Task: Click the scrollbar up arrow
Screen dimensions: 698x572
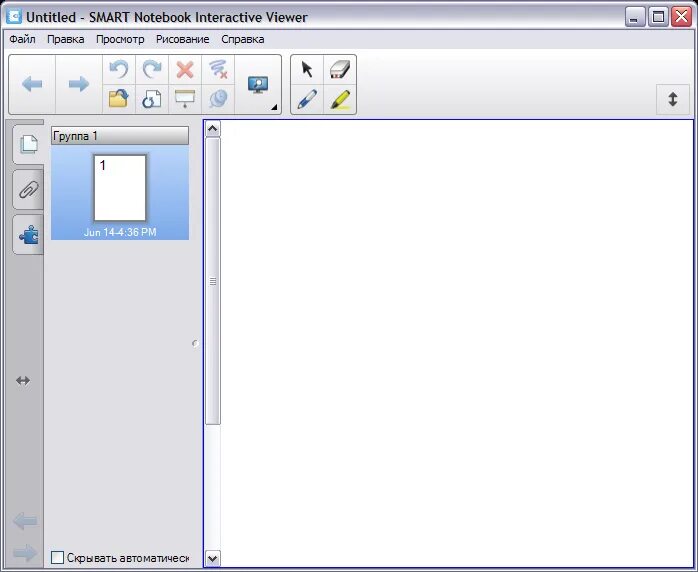Action: tap(213, 129)
